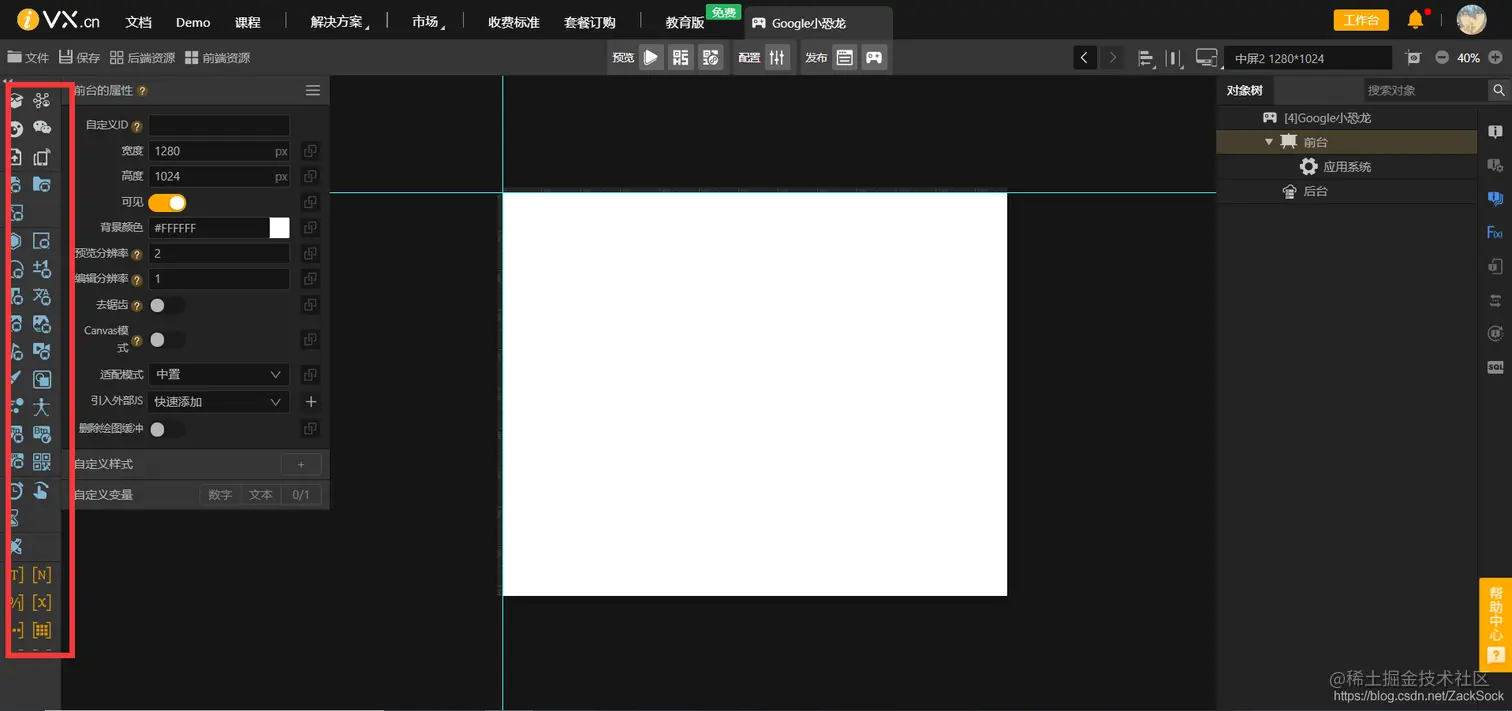Click the 工作台 button
Screen dimensions: 1512x711
[x=1361, y=20]
